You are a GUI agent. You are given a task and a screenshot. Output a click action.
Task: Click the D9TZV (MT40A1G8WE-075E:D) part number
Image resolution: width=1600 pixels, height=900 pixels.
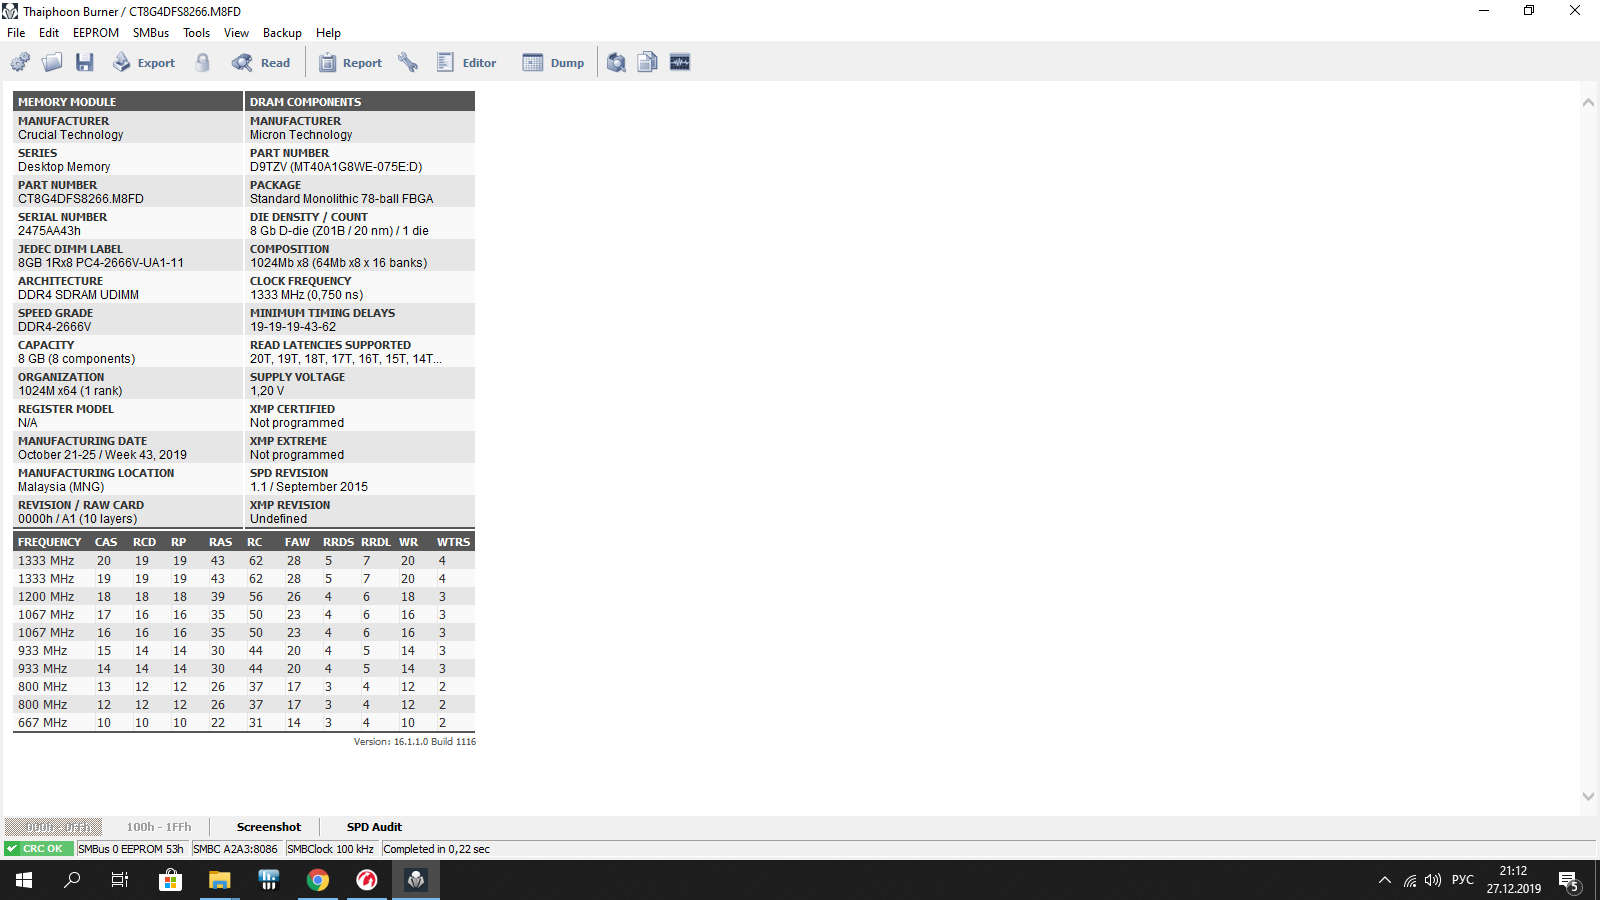click(336, 167)
